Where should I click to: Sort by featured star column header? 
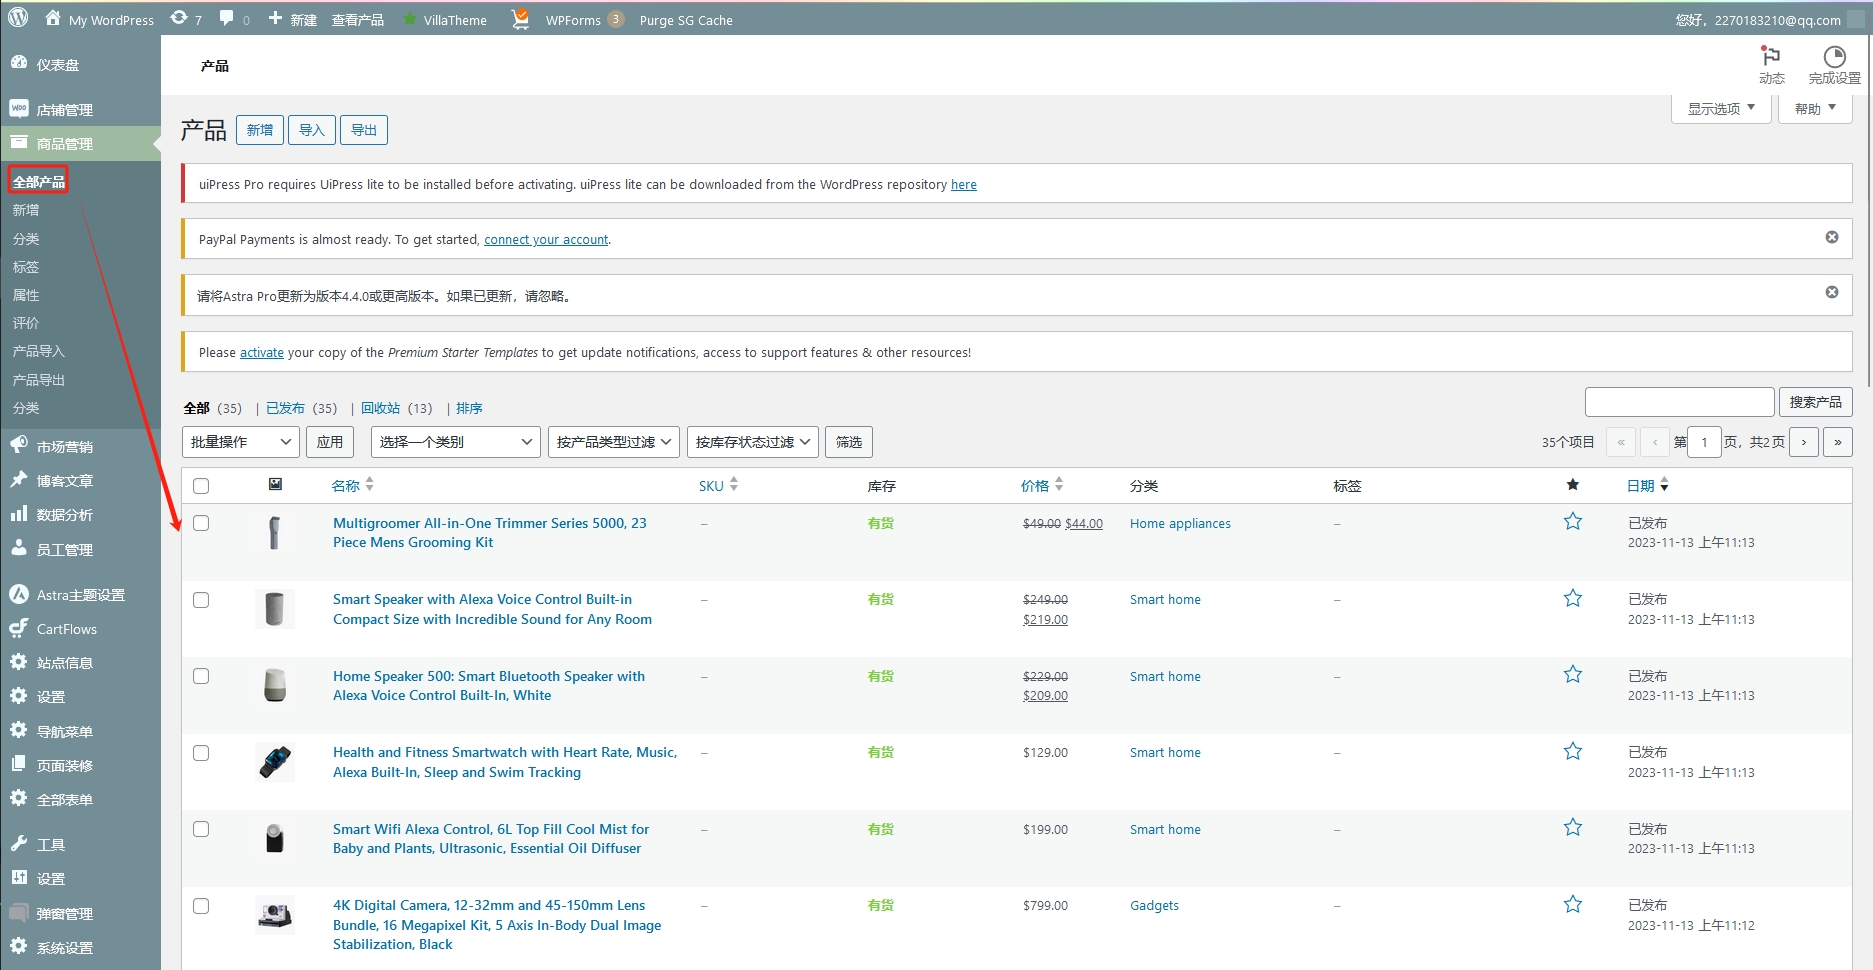tap(1573, 485)
